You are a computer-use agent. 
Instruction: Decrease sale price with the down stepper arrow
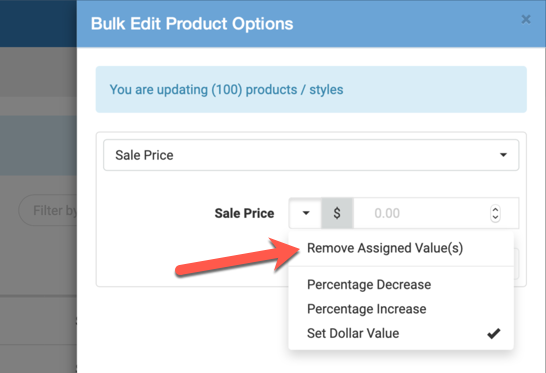click(495, 217)
